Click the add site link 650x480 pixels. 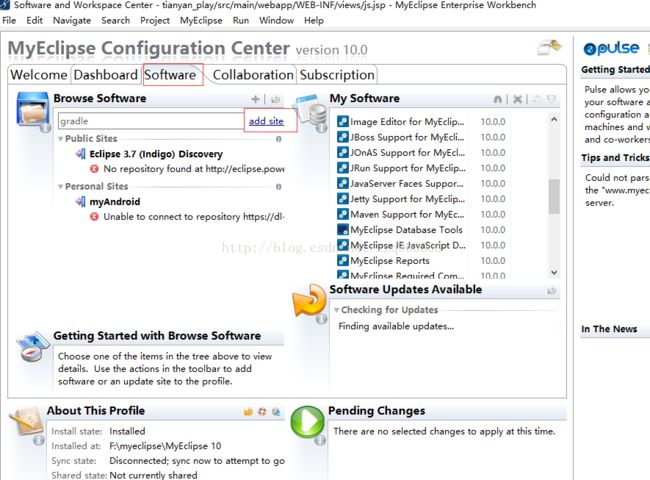(x=266, y=121)
